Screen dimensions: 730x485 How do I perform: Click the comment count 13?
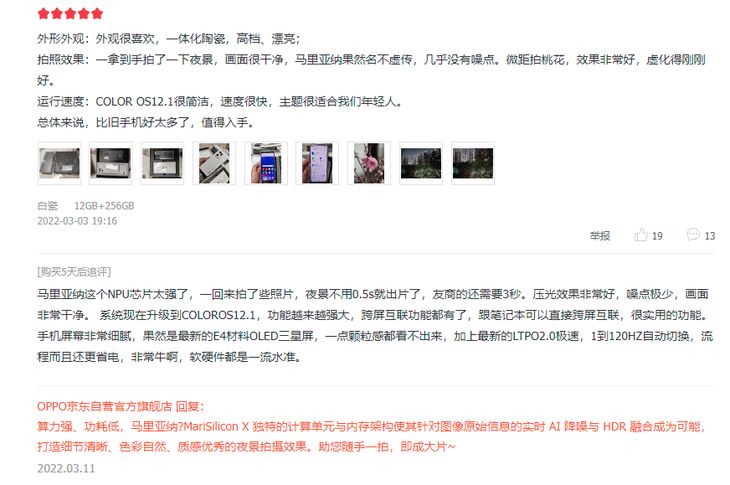[x=710, y=236]
